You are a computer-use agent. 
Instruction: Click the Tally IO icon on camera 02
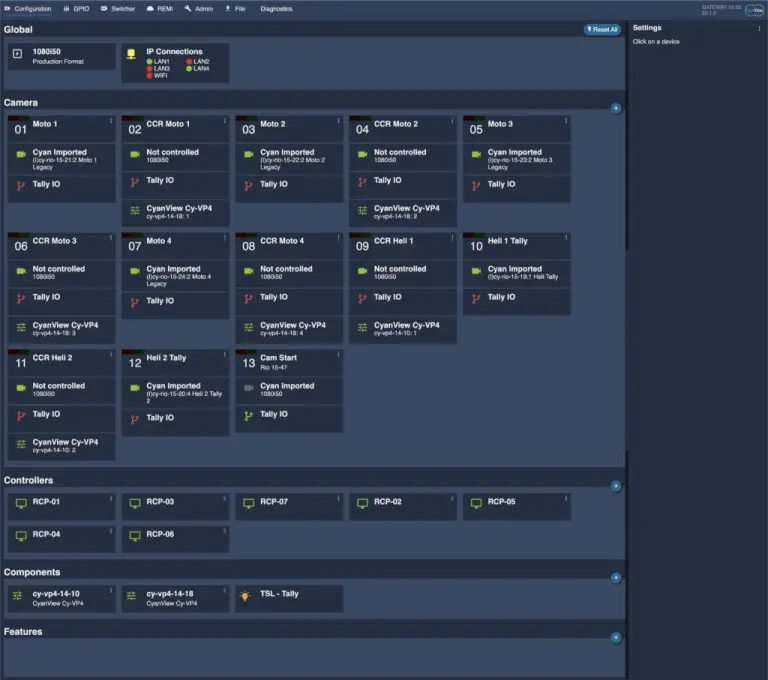coord(133,182)
